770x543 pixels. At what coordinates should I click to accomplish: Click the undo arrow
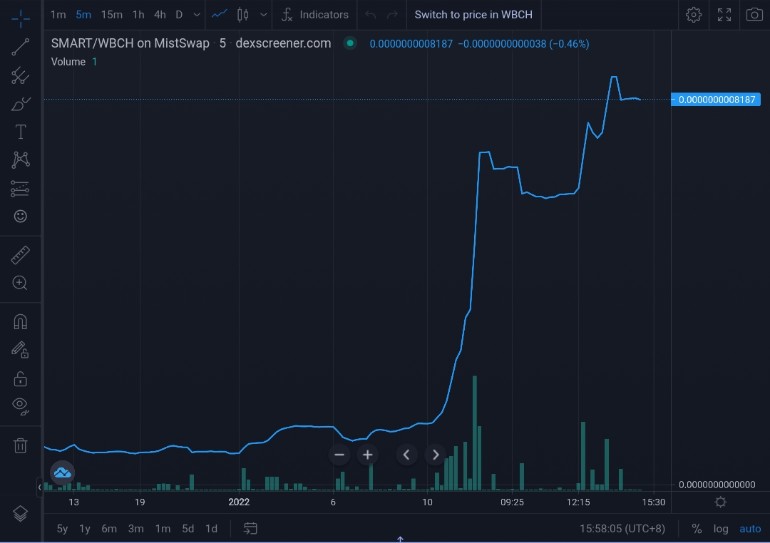pos(370,15)
